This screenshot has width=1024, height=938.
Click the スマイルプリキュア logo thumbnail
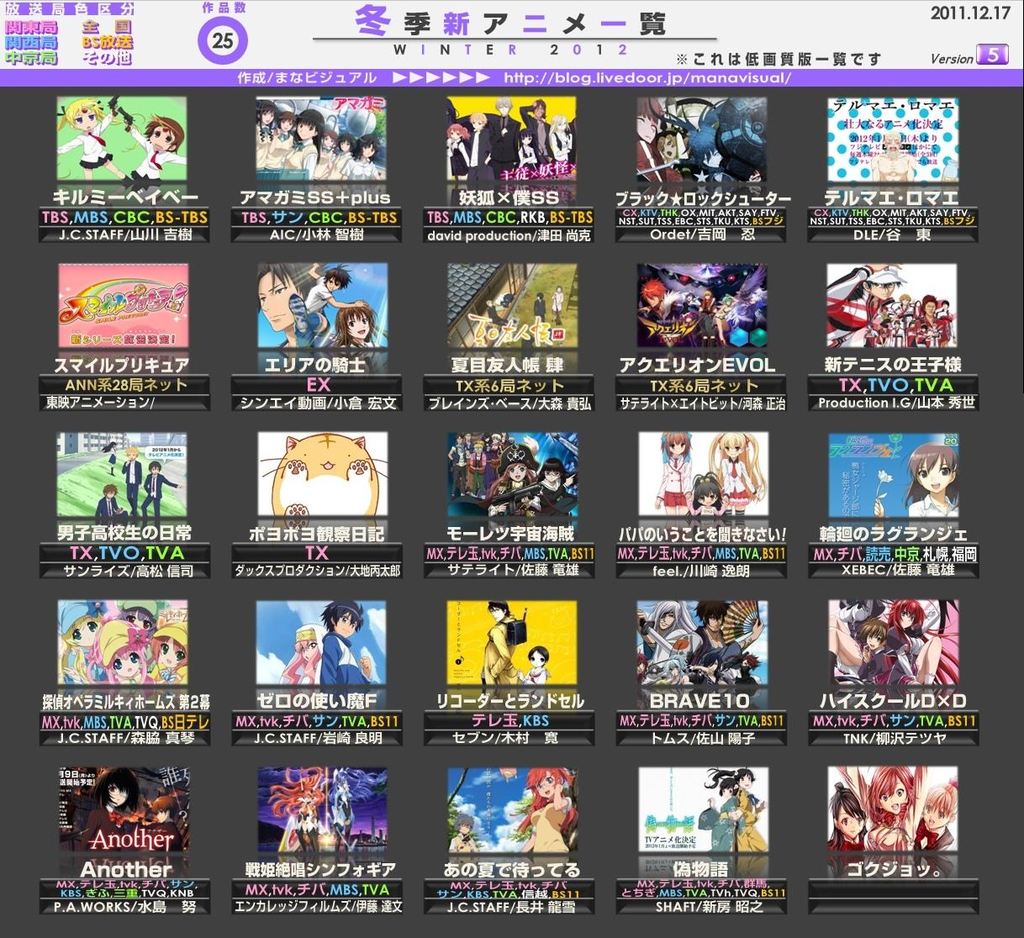(123, 305)
